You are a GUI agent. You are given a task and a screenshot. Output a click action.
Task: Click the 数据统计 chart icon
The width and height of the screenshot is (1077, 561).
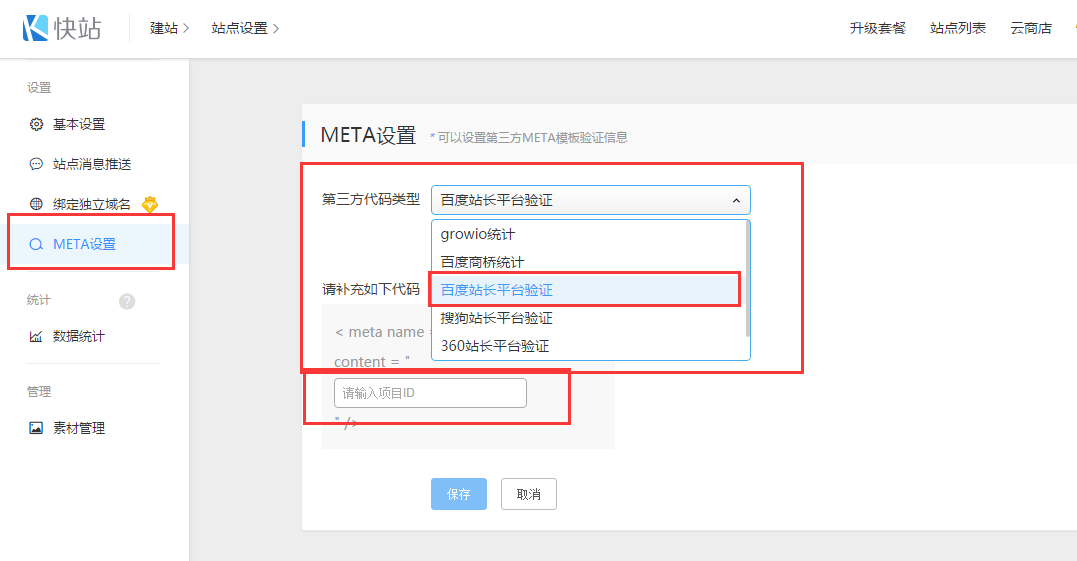(x=36, y=337)
